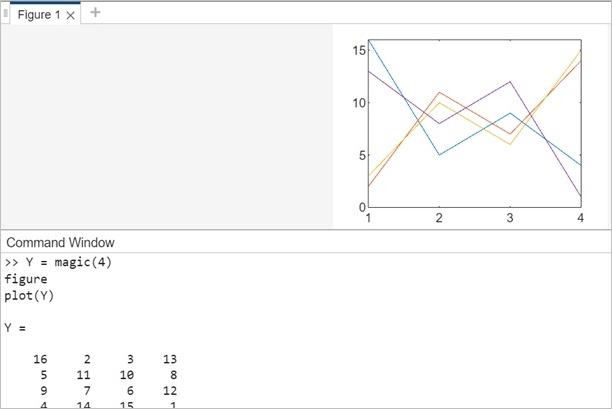Add a new tab with the plus icon
The image size is (612, 409).
pos(95,13)
